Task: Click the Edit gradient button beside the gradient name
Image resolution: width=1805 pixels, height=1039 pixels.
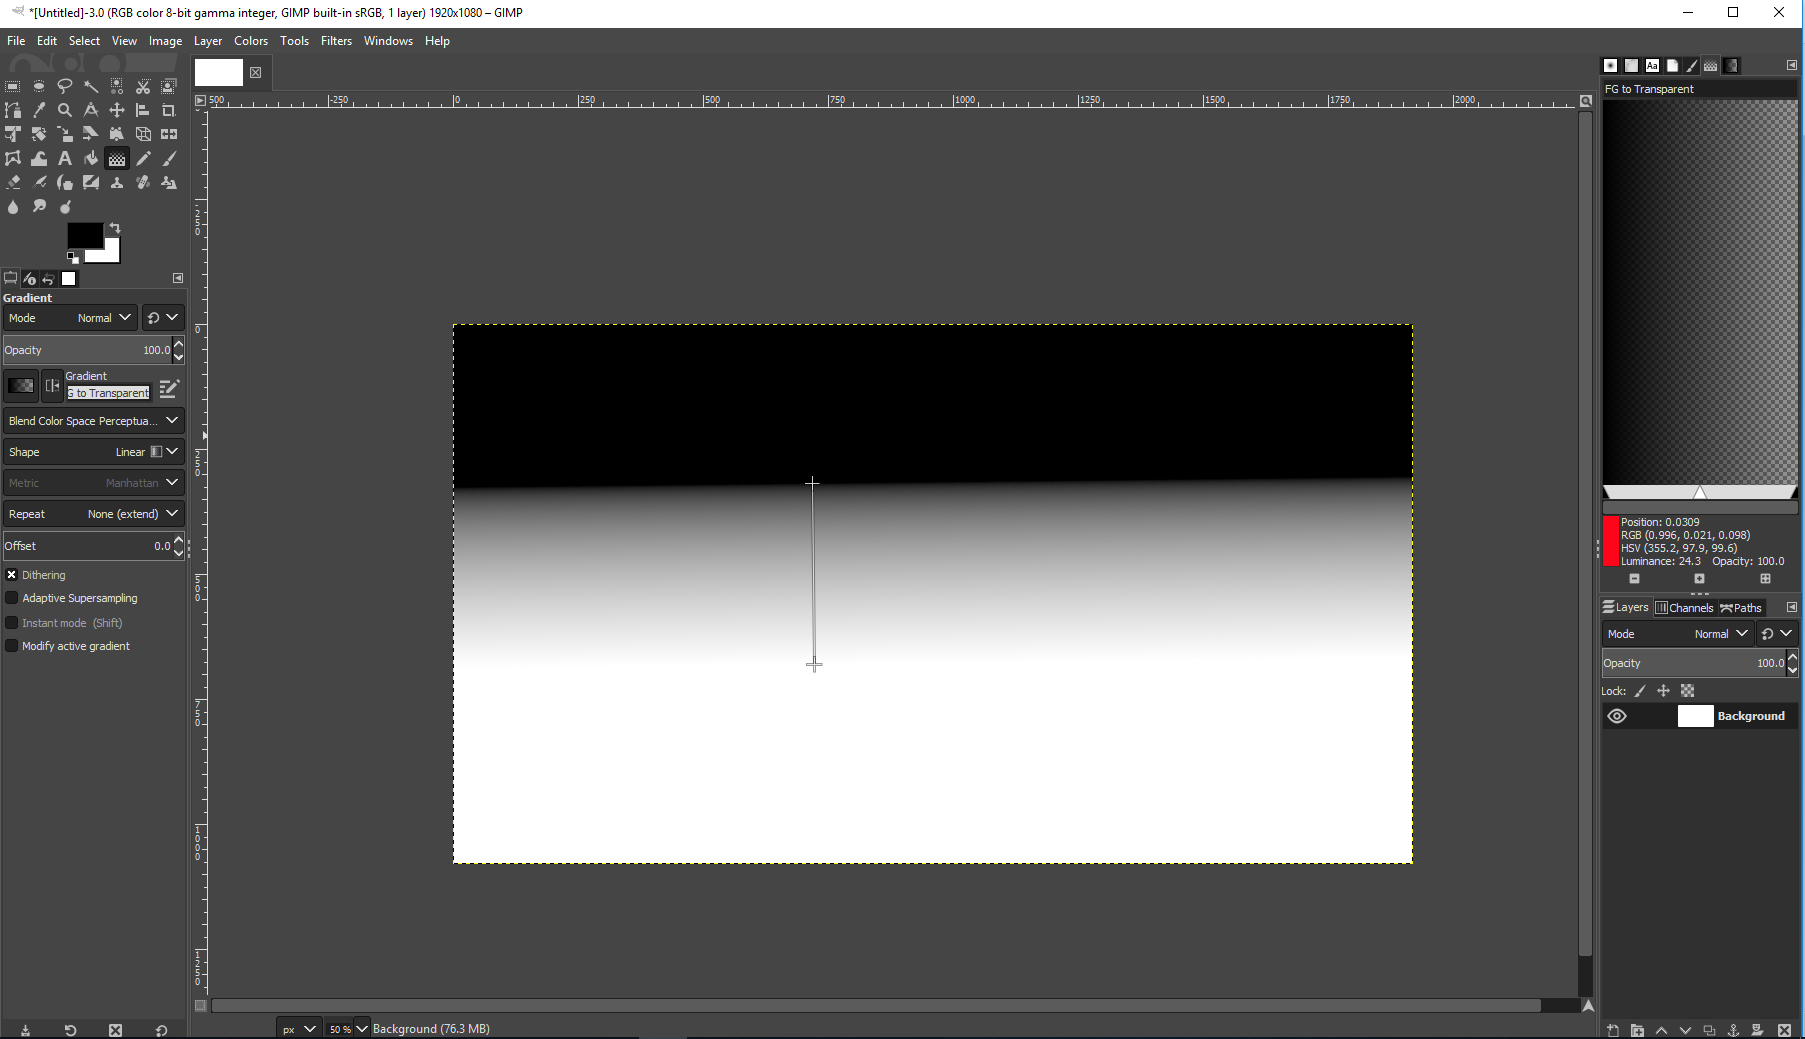Action: coord(169,387)
